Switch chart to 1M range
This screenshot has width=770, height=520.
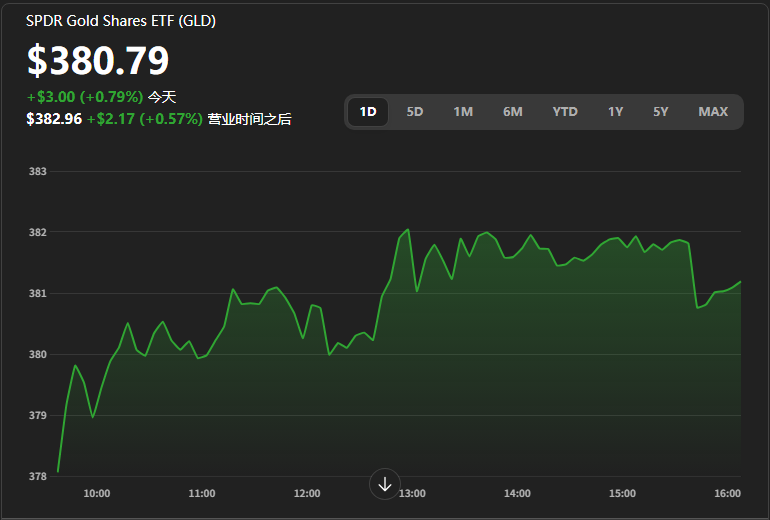463,112
